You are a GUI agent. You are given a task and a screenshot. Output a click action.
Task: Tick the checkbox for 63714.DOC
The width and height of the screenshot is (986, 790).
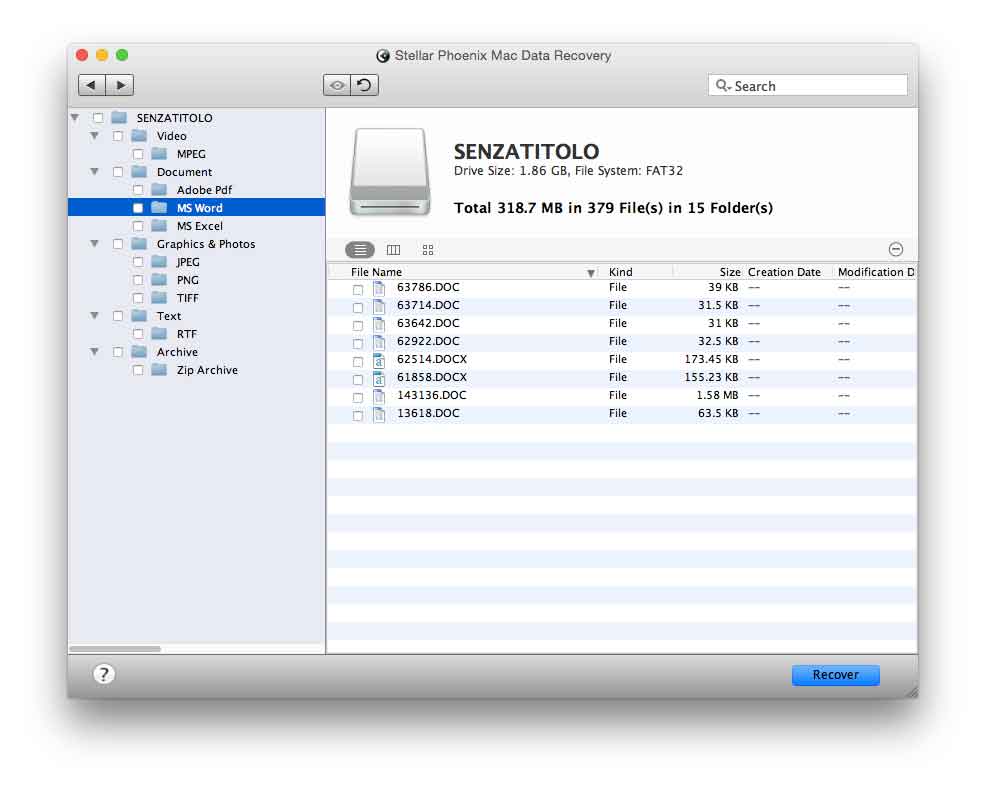tap(358, 308)
